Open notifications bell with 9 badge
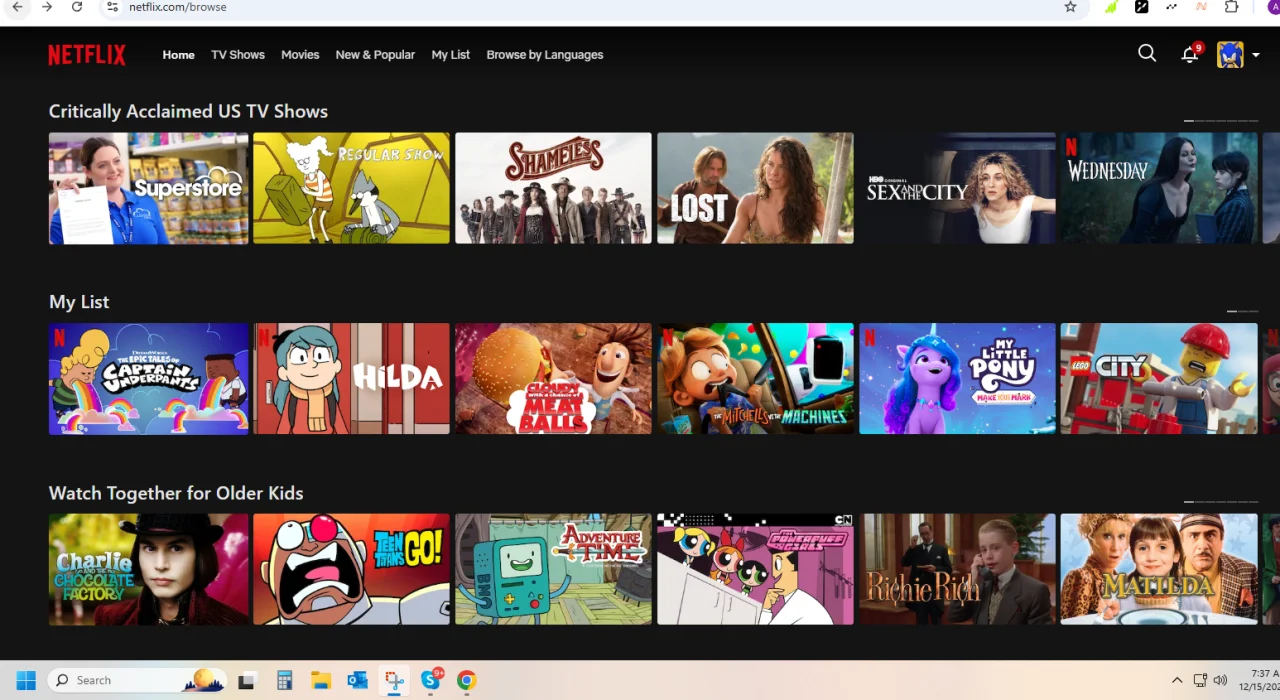1280x700 pixels. tap(1190, 54)
